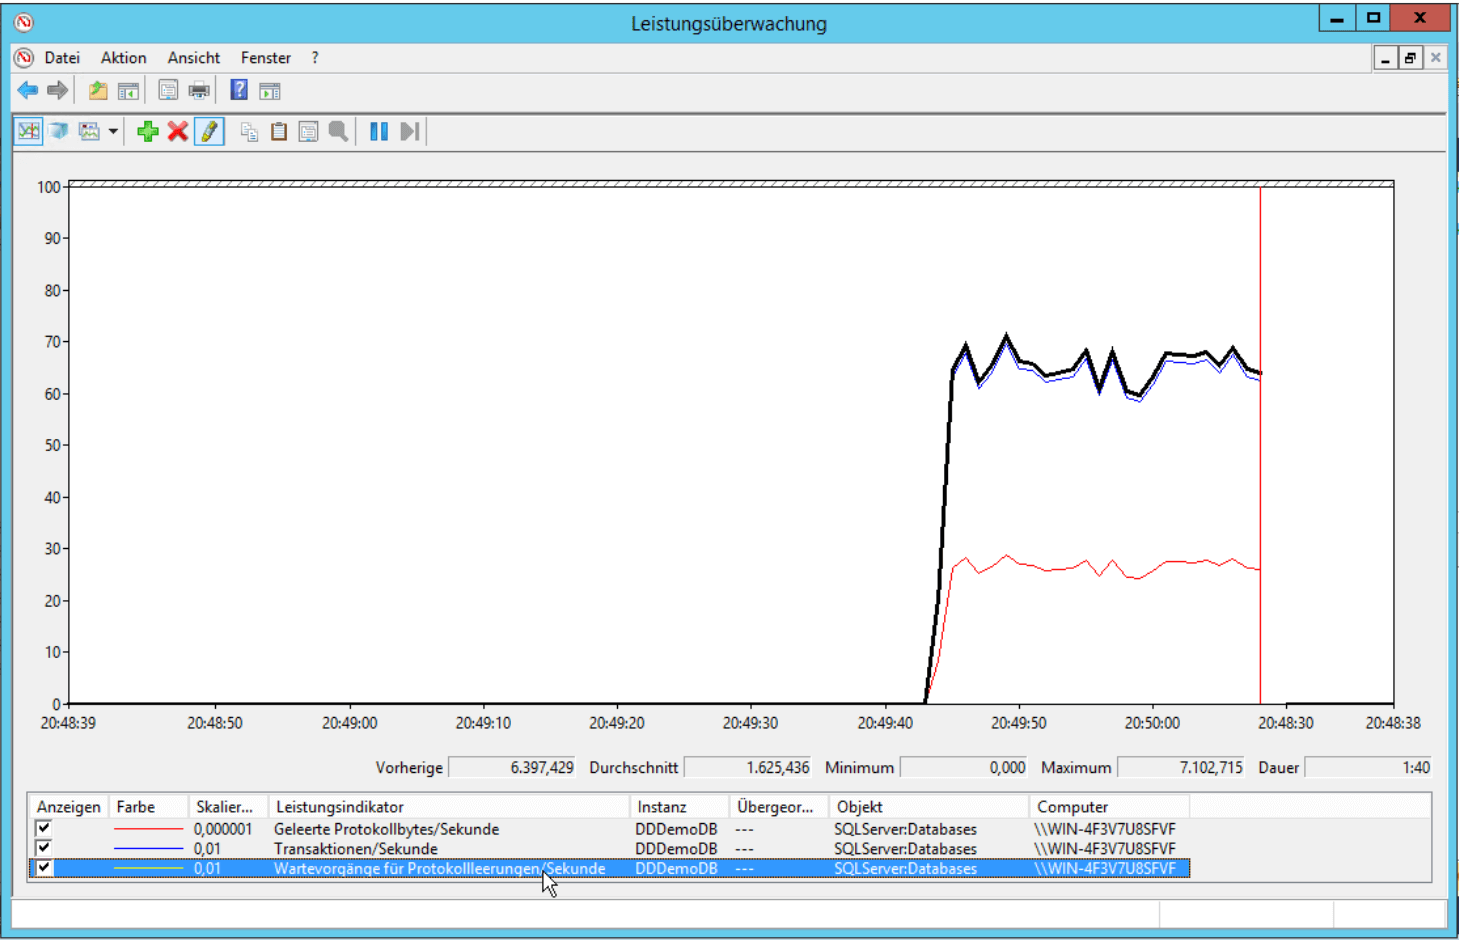This screenshot has height=940, width=1459.
Task: Uncheck Transaktionen/Sekunde display checkbox
Action: click(44, 848)
